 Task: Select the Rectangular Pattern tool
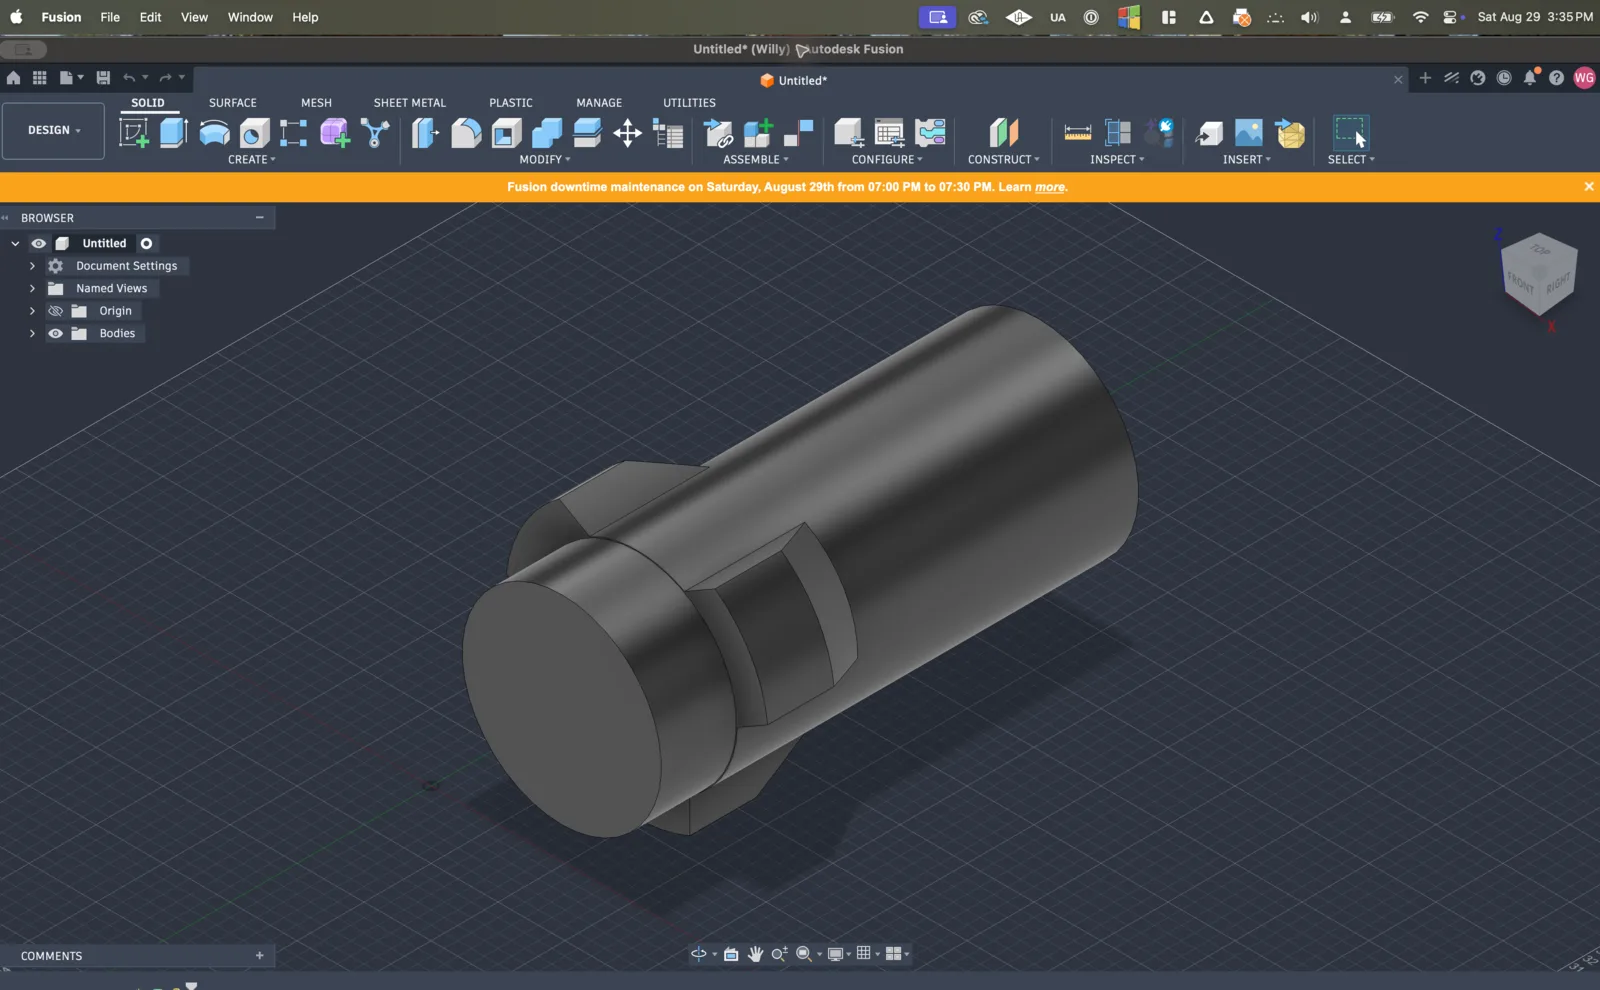coord(293,133)
